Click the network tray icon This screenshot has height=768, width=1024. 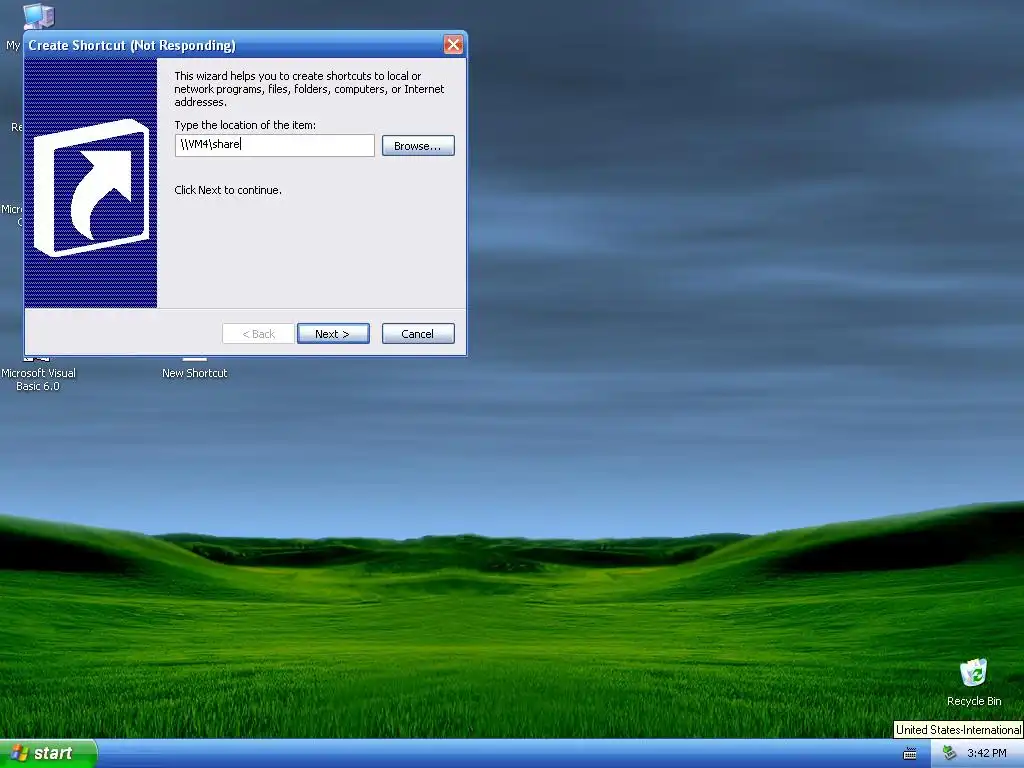tap(949, 753)
